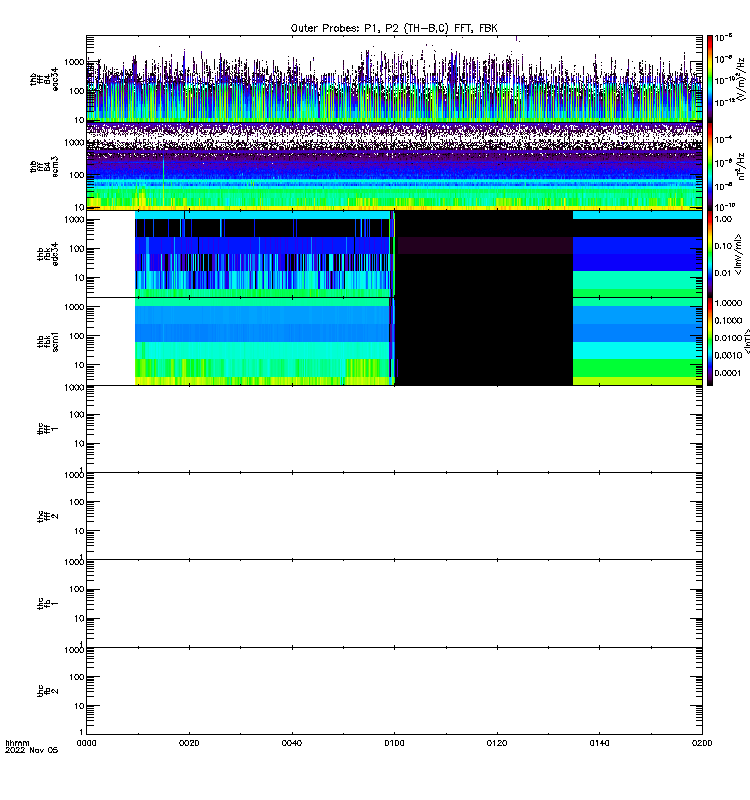The height and width of the screenshot is (800, 750).
Task: Click the empty 'thc fff 1' plot panel
Action: tap(394, 429)
